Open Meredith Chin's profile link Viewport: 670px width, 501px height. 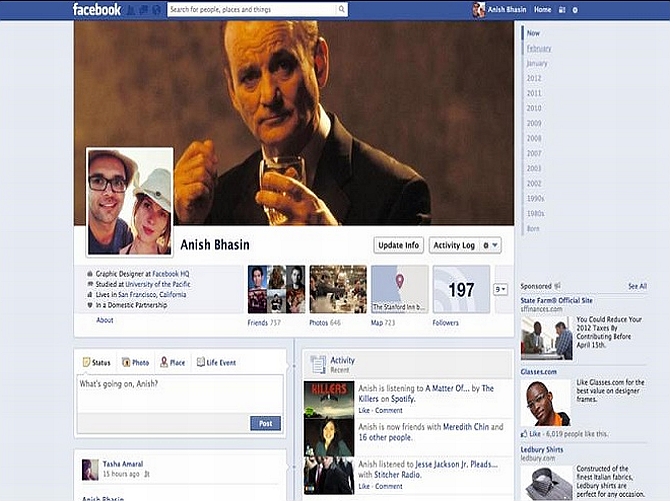(x=466, y=427)
